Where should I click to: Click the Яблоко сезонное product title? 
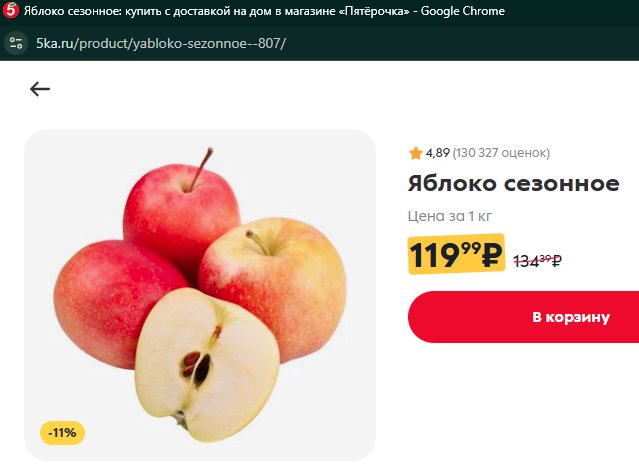coord(513,183)
